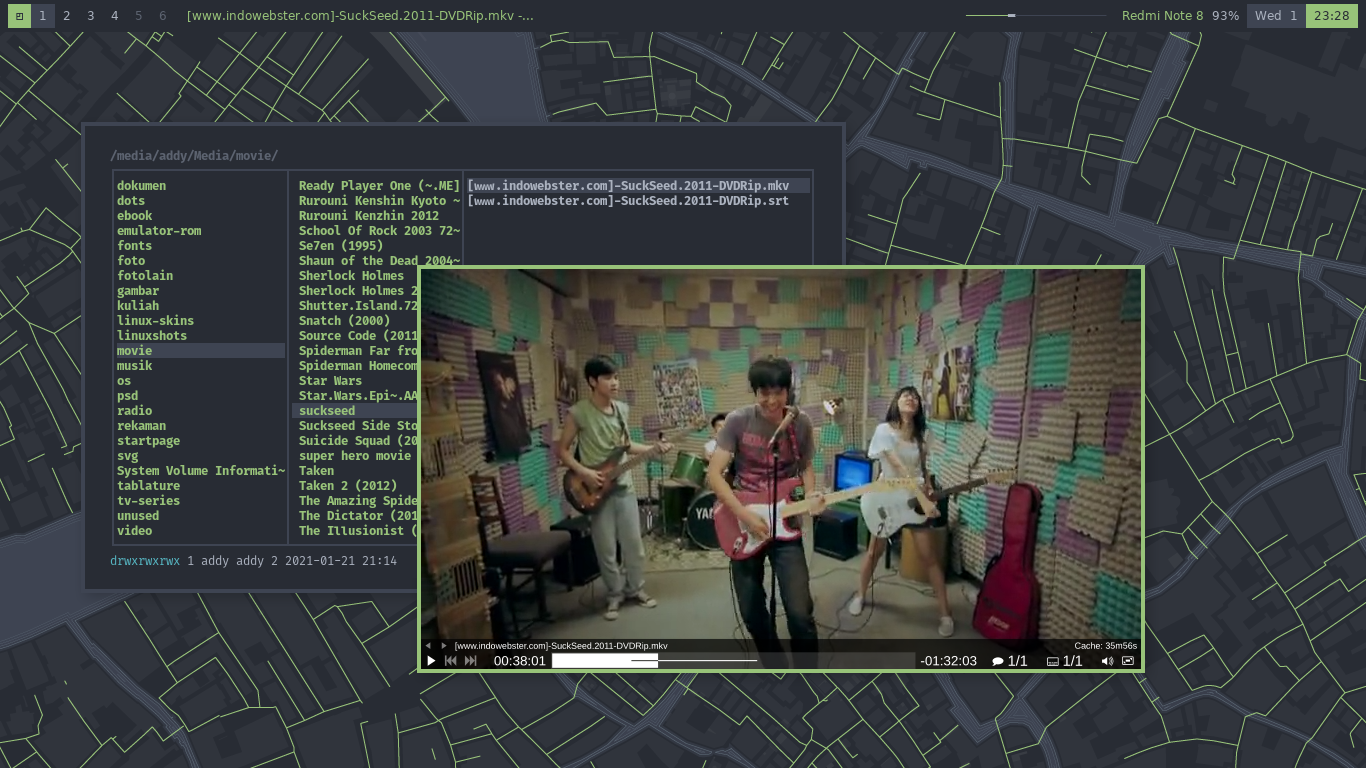Click the 93% battery indicator

tap(1225, 16)
